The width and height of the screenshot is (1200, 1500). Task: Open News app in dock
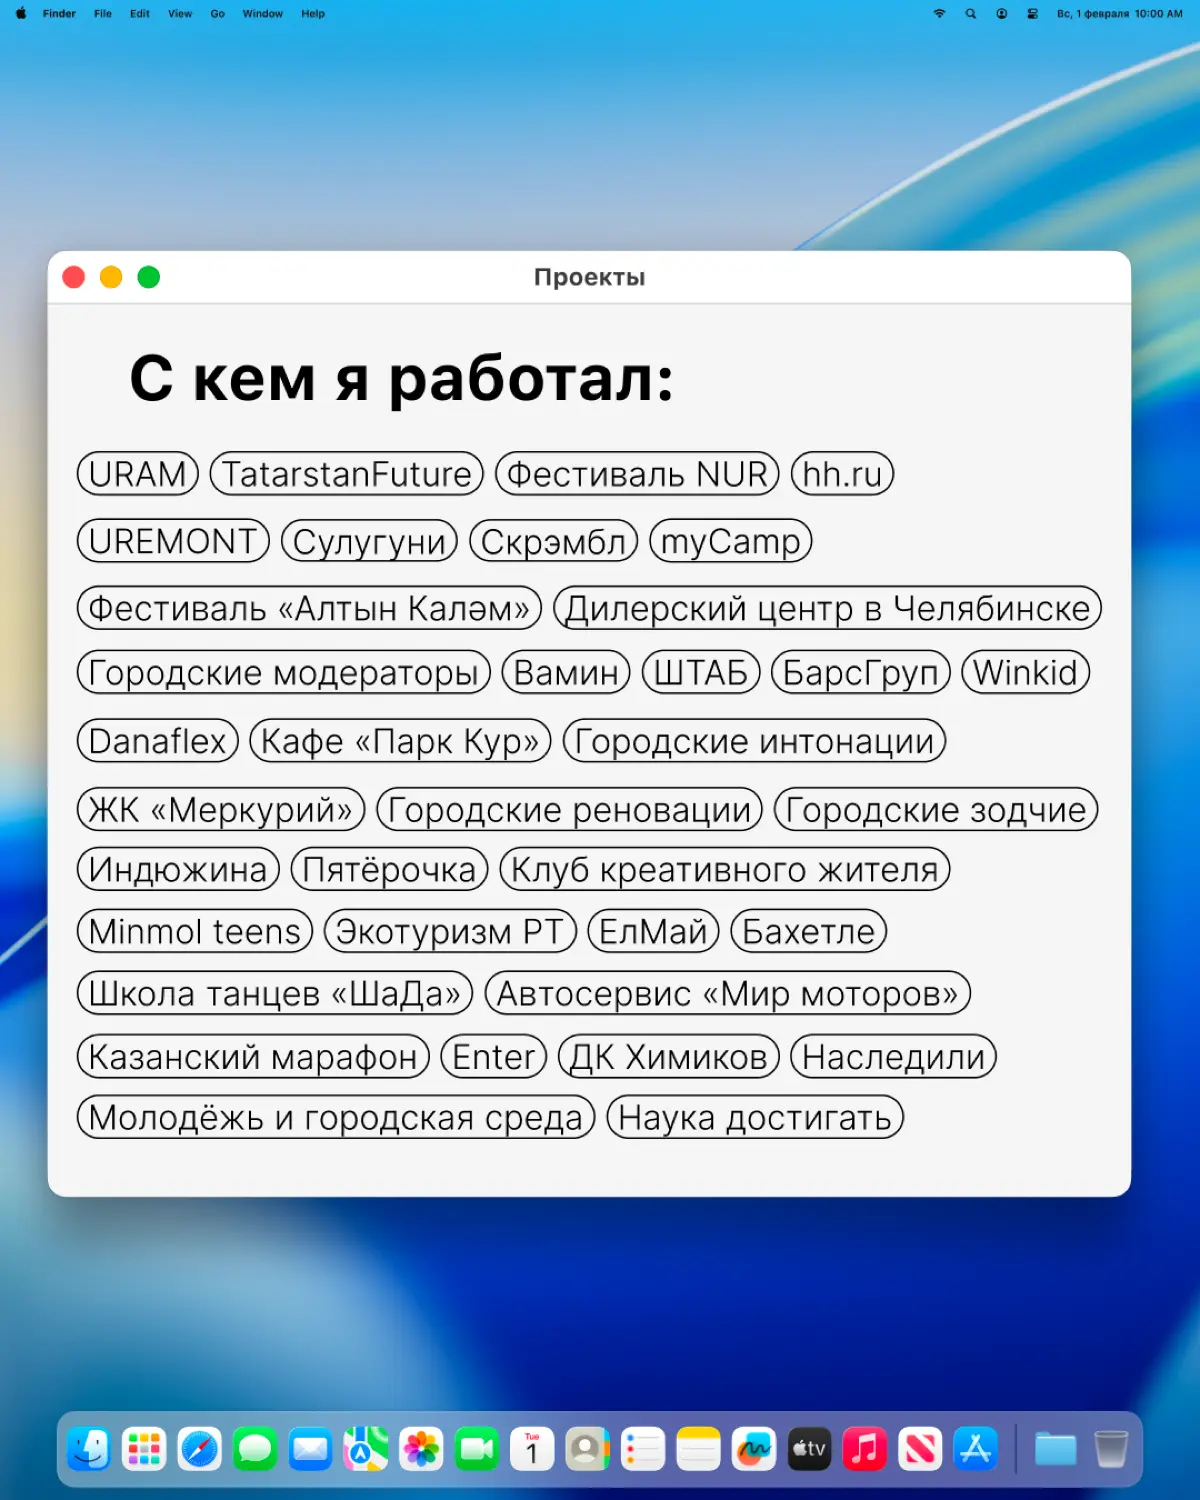[x=921, y=1449]
